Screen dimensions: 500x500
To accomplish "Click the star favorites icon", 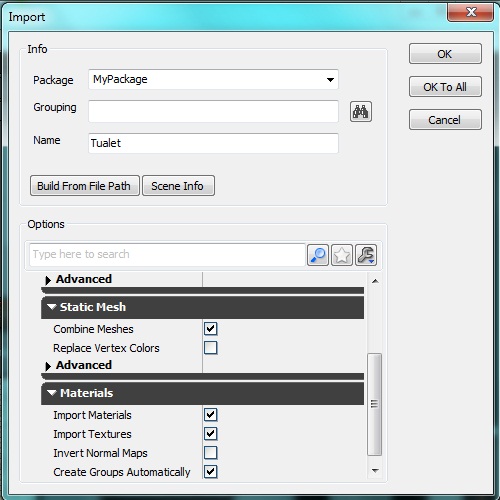I will 342,255.
